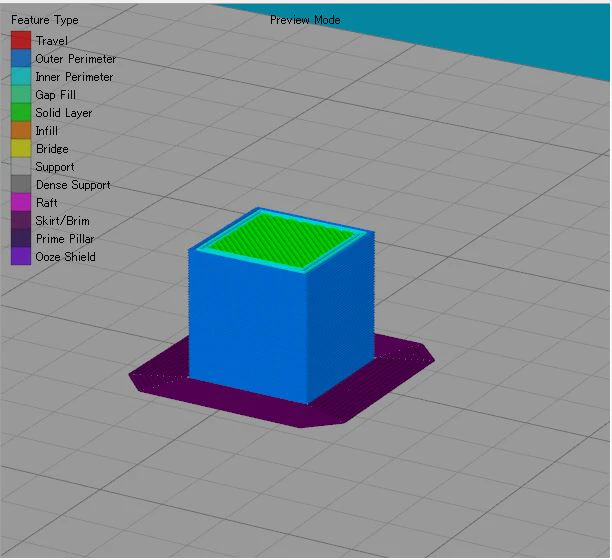Click the red Travel color swatch
Image resolution: width=612 pixels, height=560 pixels.
point(21,40)
